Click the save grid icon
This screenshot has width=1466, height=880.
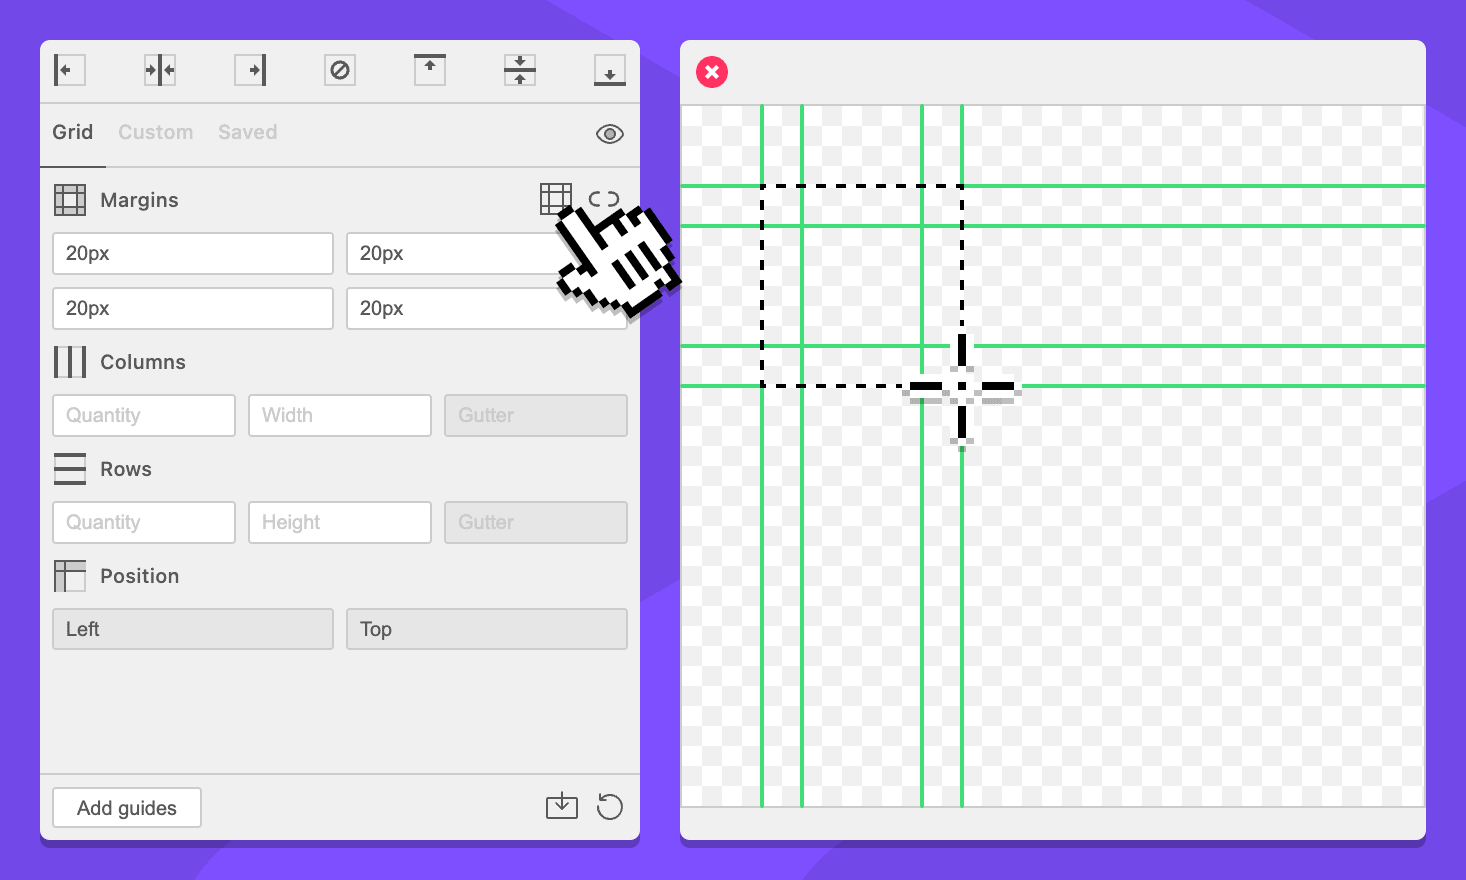[x=562, y=806]
